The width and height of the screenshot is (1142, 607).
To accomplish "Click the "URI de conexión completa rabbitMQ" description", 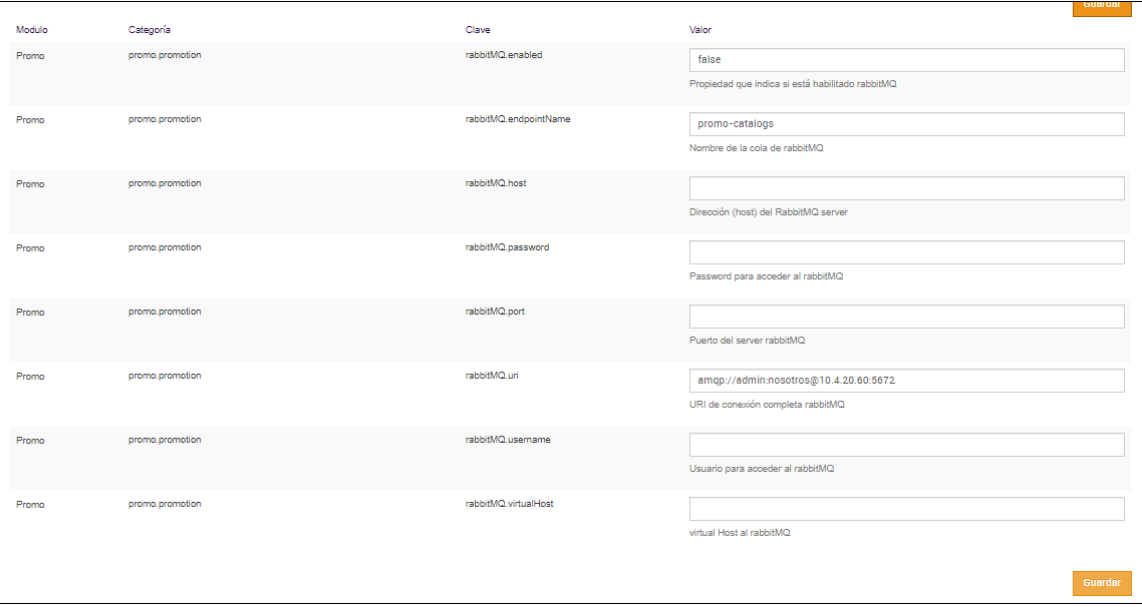I will (x=767, y=405).
